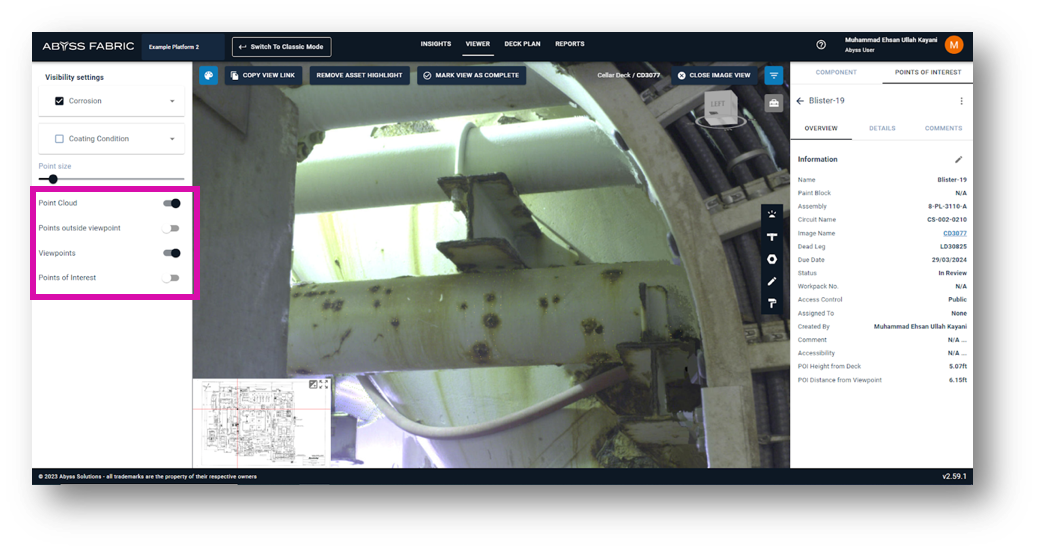Click the Copy View Link button

pyautogui.click(x=263, y=75)
